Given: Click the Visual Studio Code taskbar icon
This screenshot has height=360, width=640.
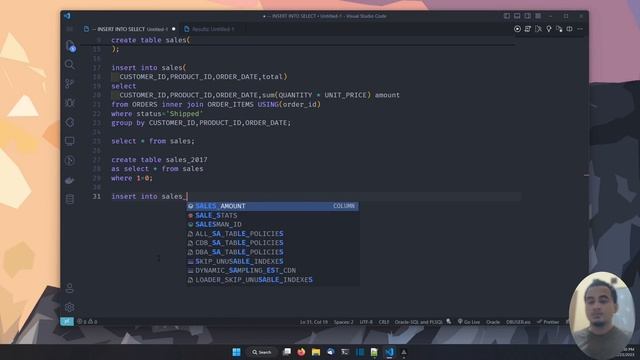Looking at the screenshot, I should (389, 352).
